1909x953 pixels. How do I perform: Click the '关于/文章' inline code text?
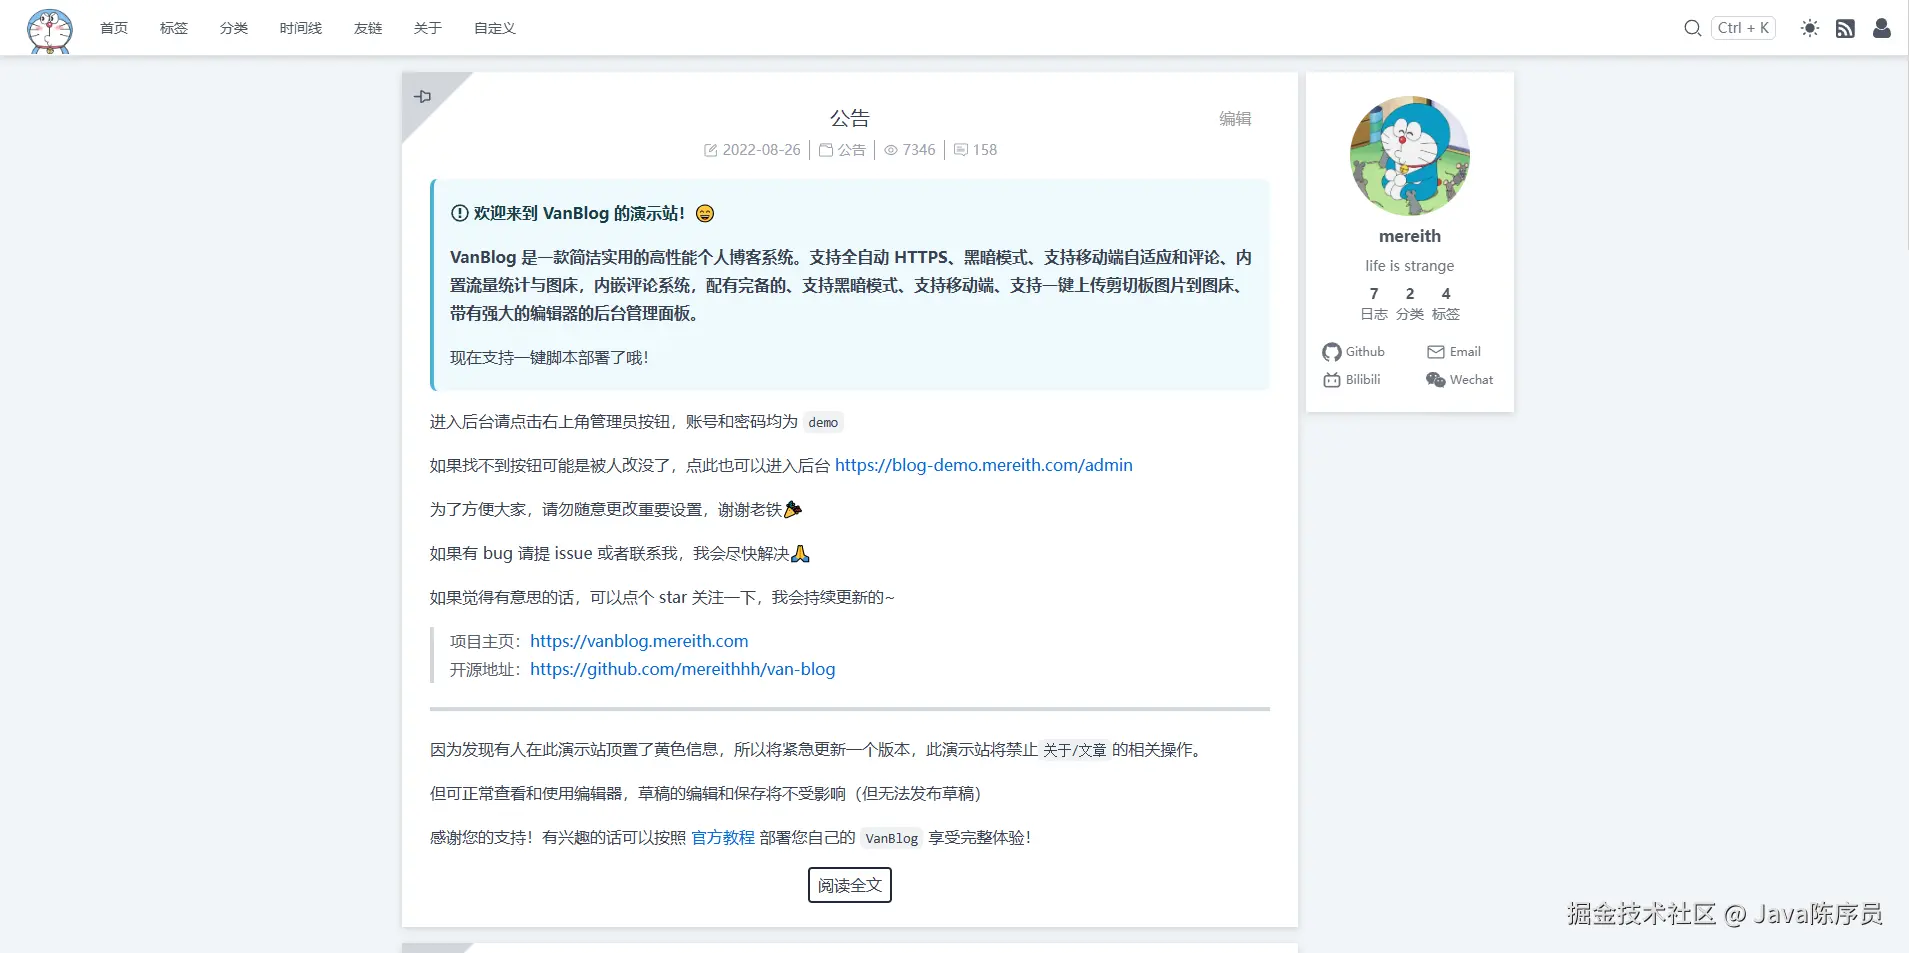pos(1075,750)
